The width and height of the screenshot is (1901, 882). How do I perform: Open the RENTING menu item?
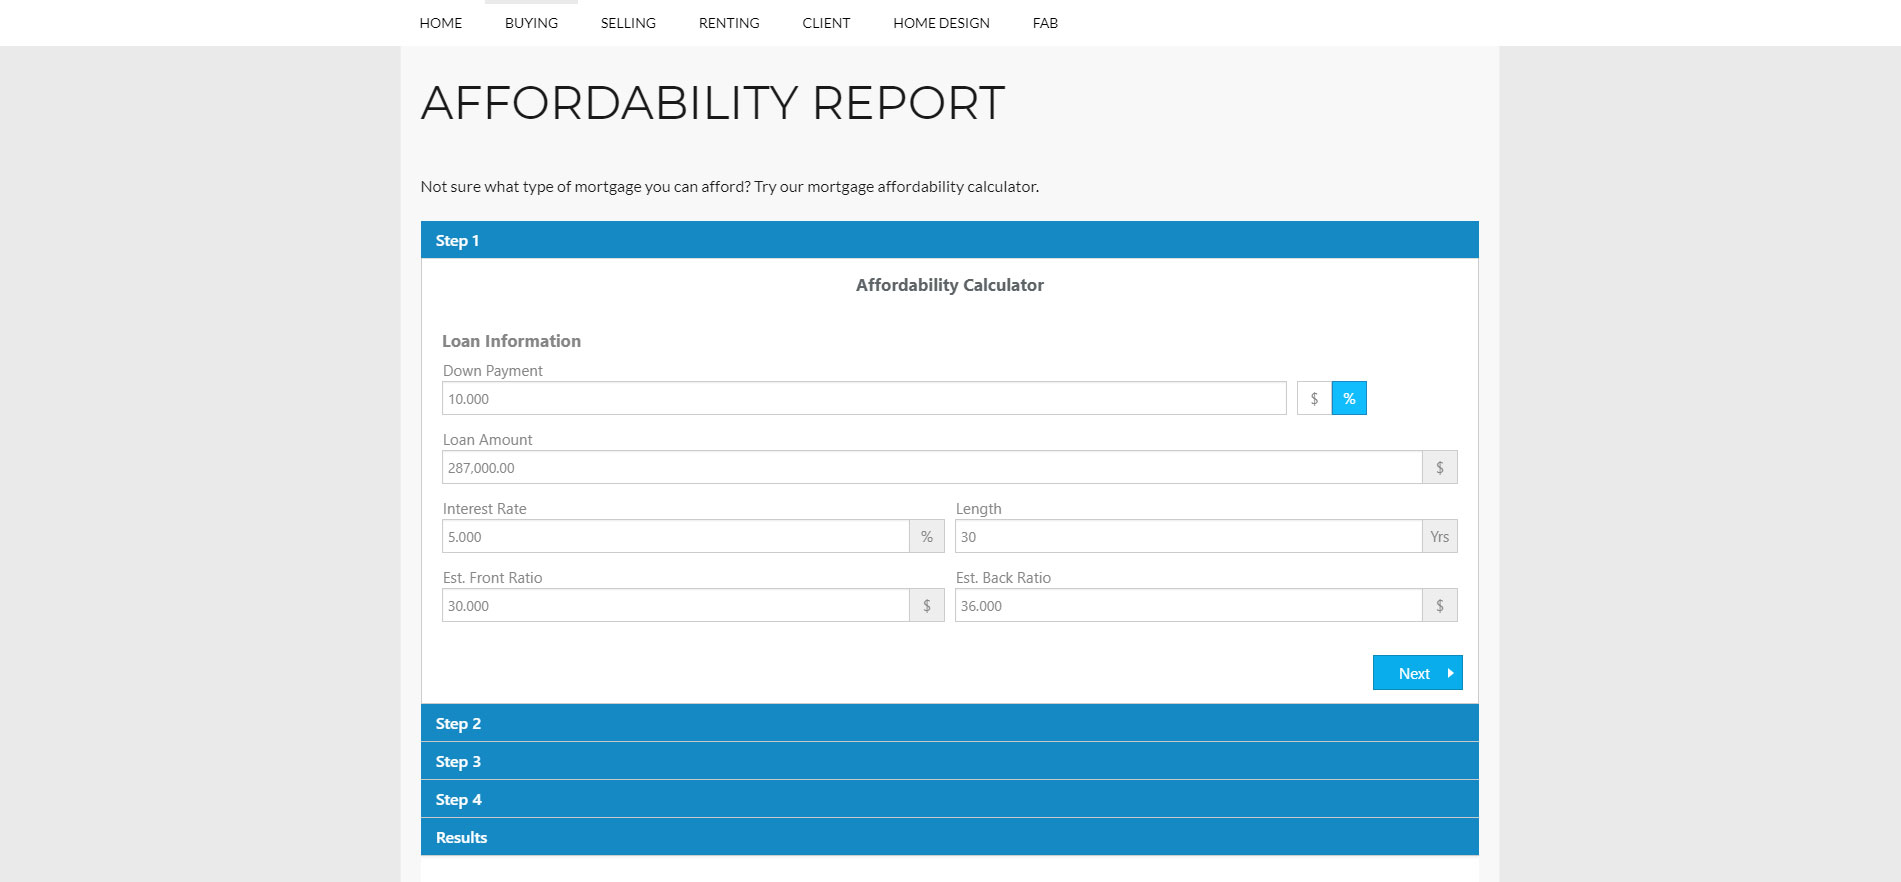tap(729, 23)
